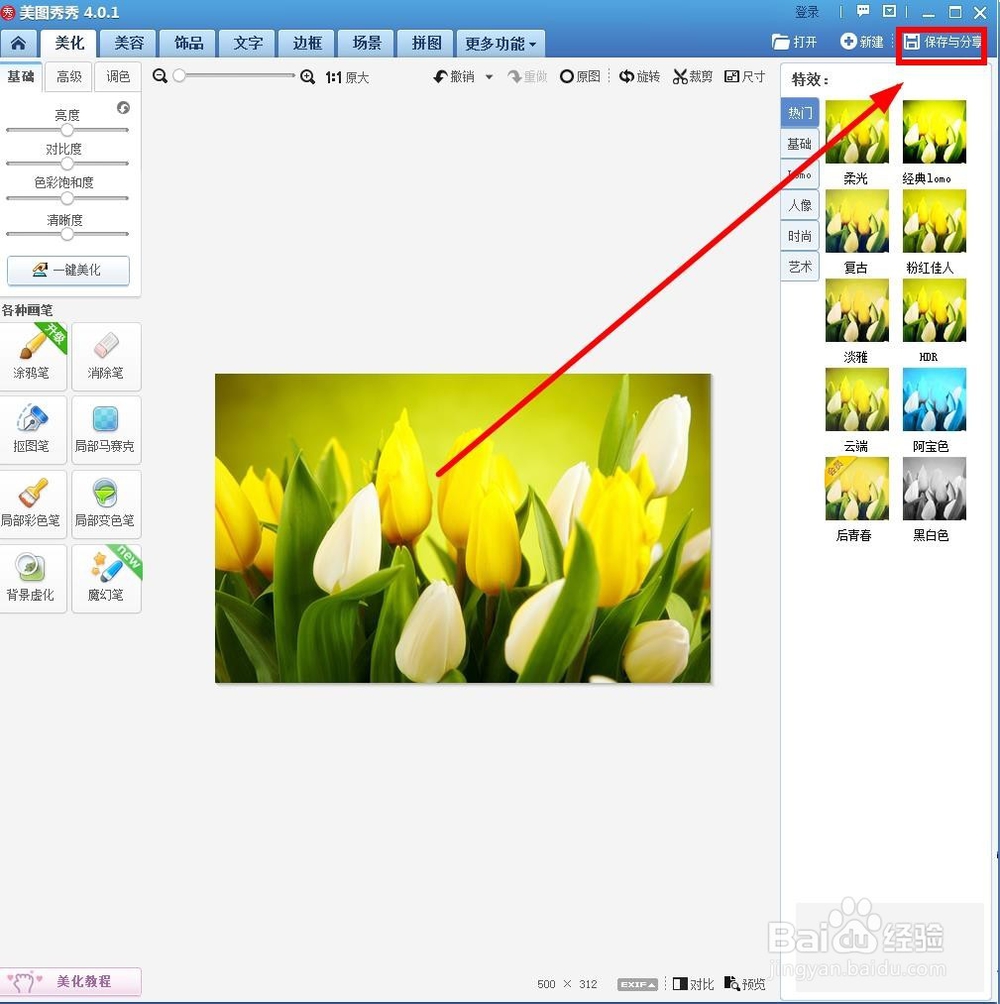This screenshot has height=1004, width=1000.
Task: Open the 撤销 history dropdown arrow
Action: 489,77
